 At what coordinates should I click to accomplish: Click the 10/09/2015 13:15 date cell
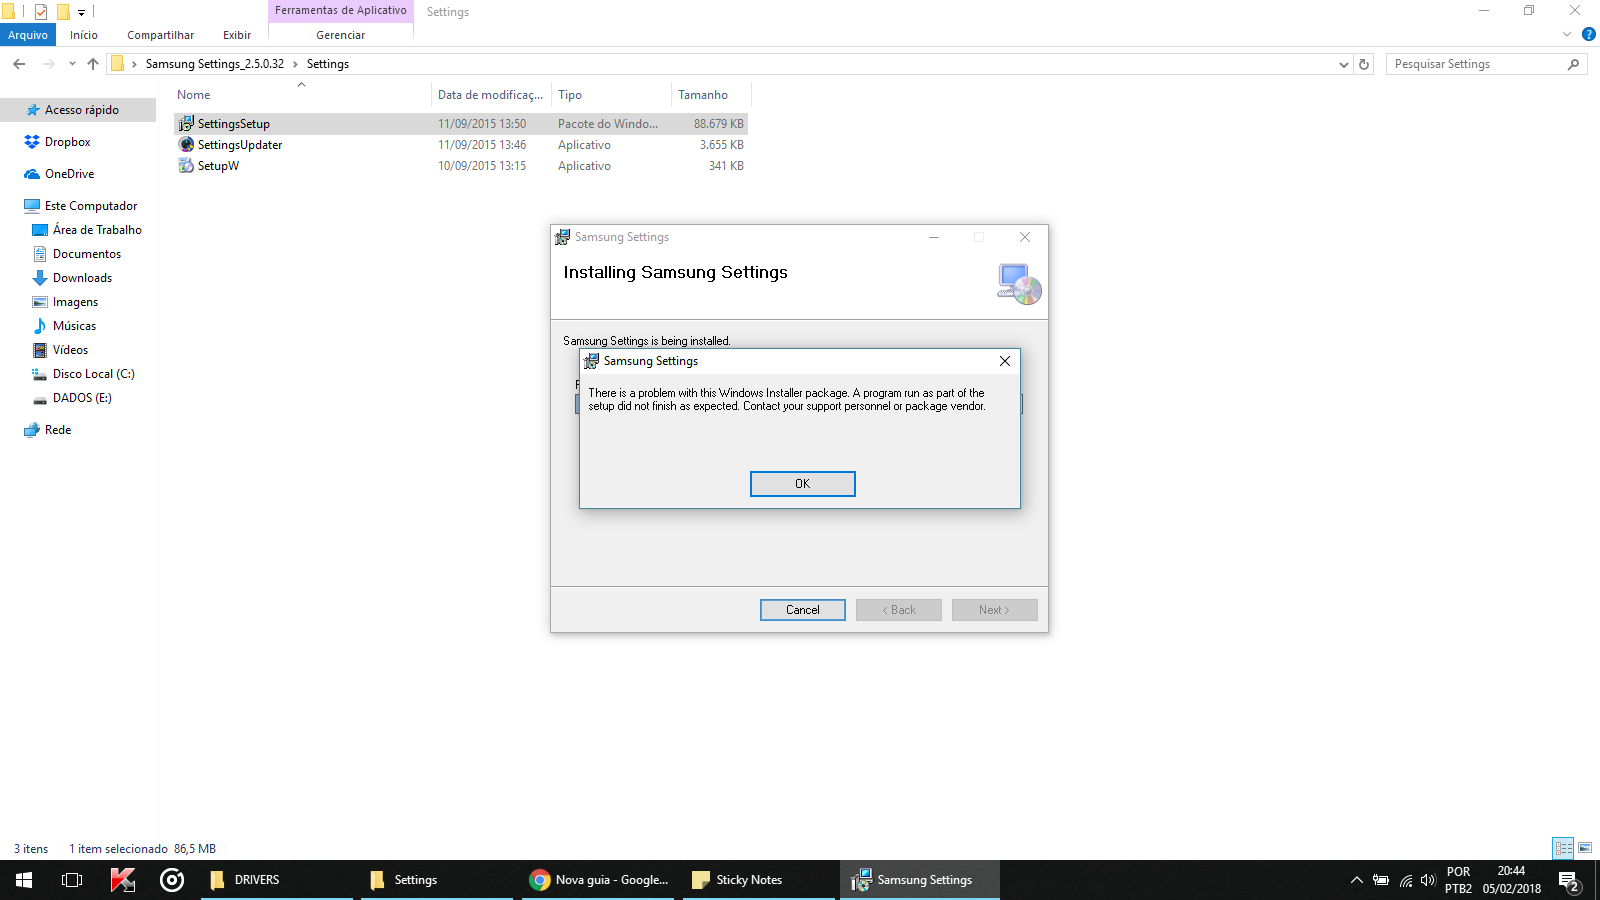point(482,166)
